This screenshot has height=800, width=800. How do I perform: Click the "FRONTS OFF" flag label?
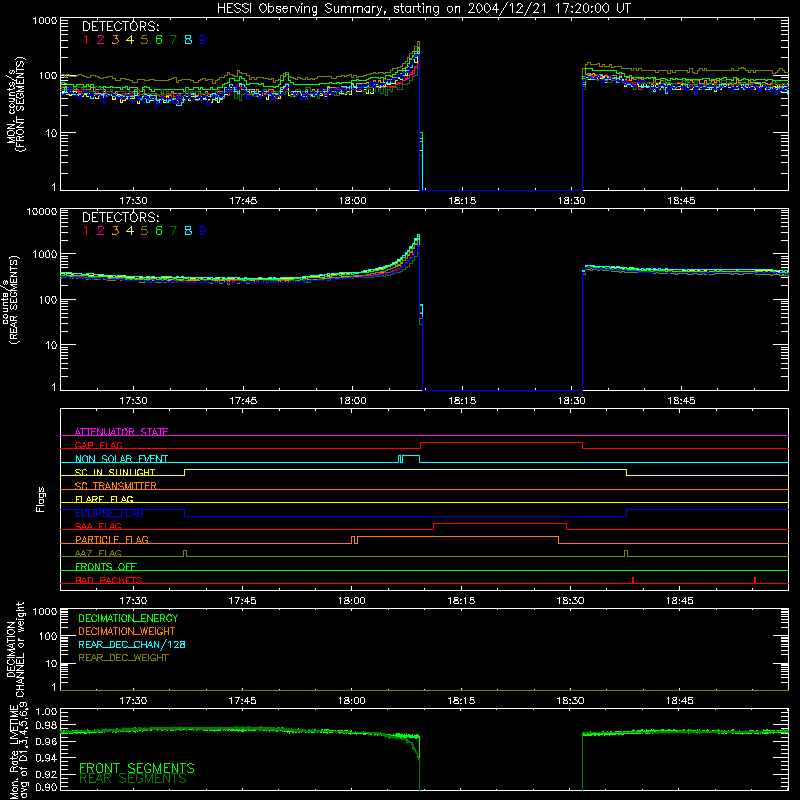pos(106,567)
